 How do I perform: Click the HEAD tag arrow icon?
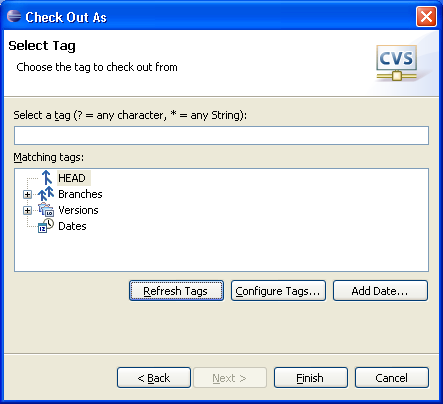tap(47, 178)
